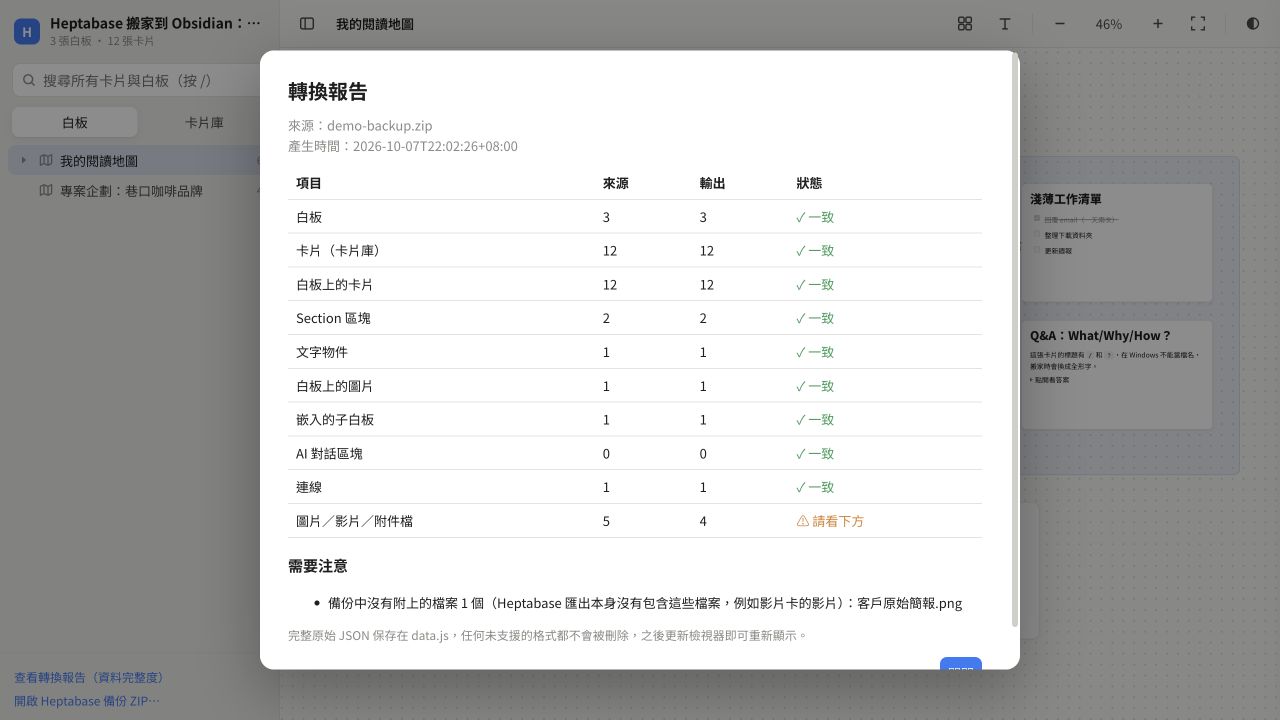Click the 嵌入的子白板 row label
Image resolution: width=1280 pixels, height=720 pixels.
335,419
